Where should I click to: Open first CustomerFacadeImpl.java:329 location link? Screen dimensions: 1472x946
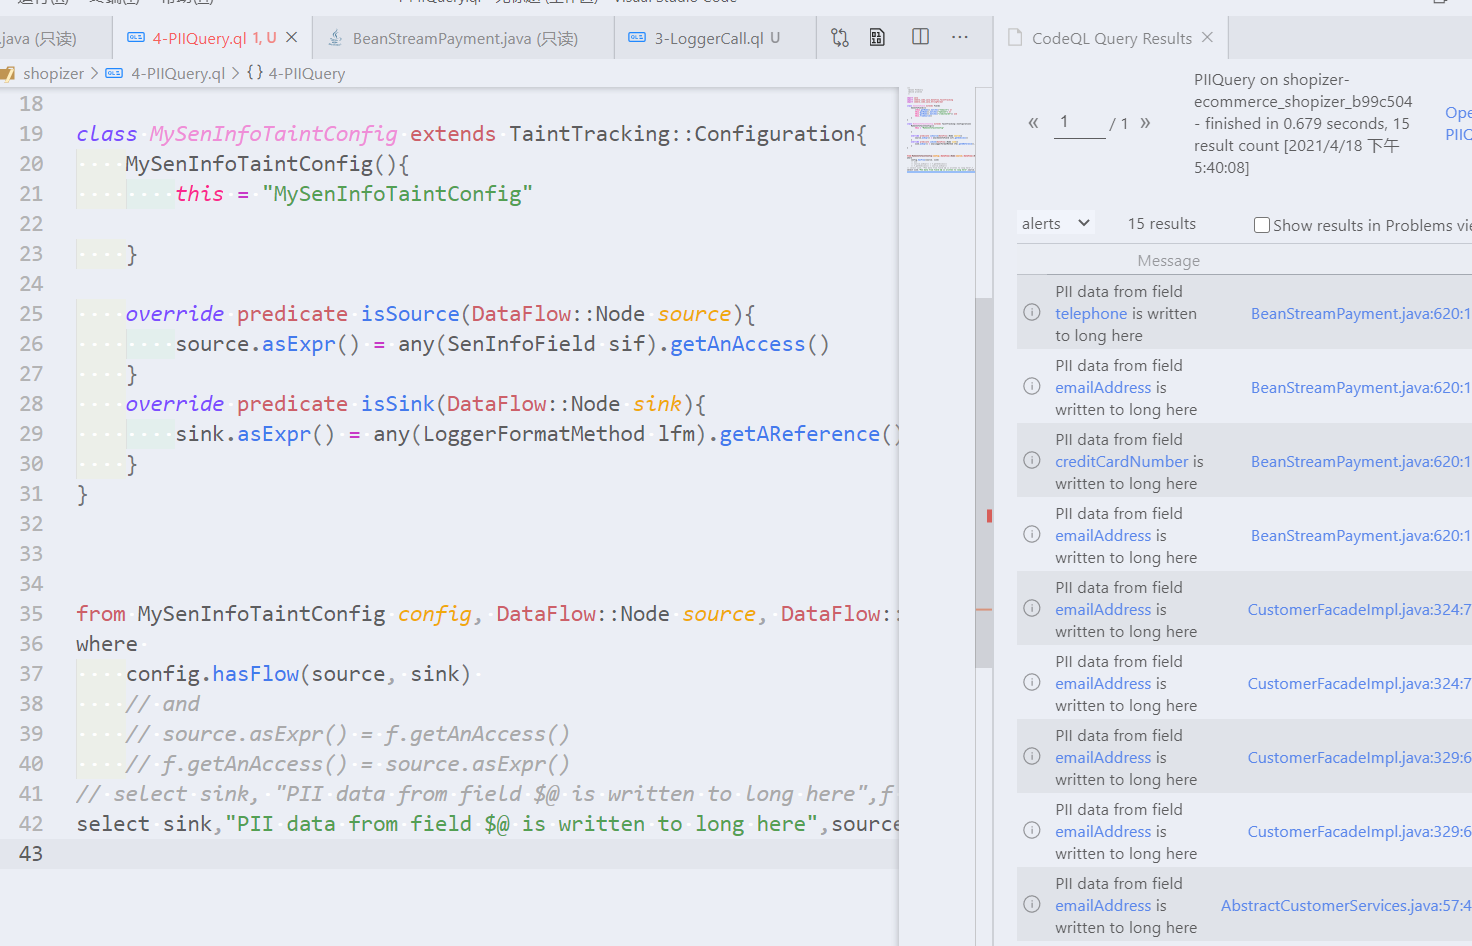click(1359, 757)
